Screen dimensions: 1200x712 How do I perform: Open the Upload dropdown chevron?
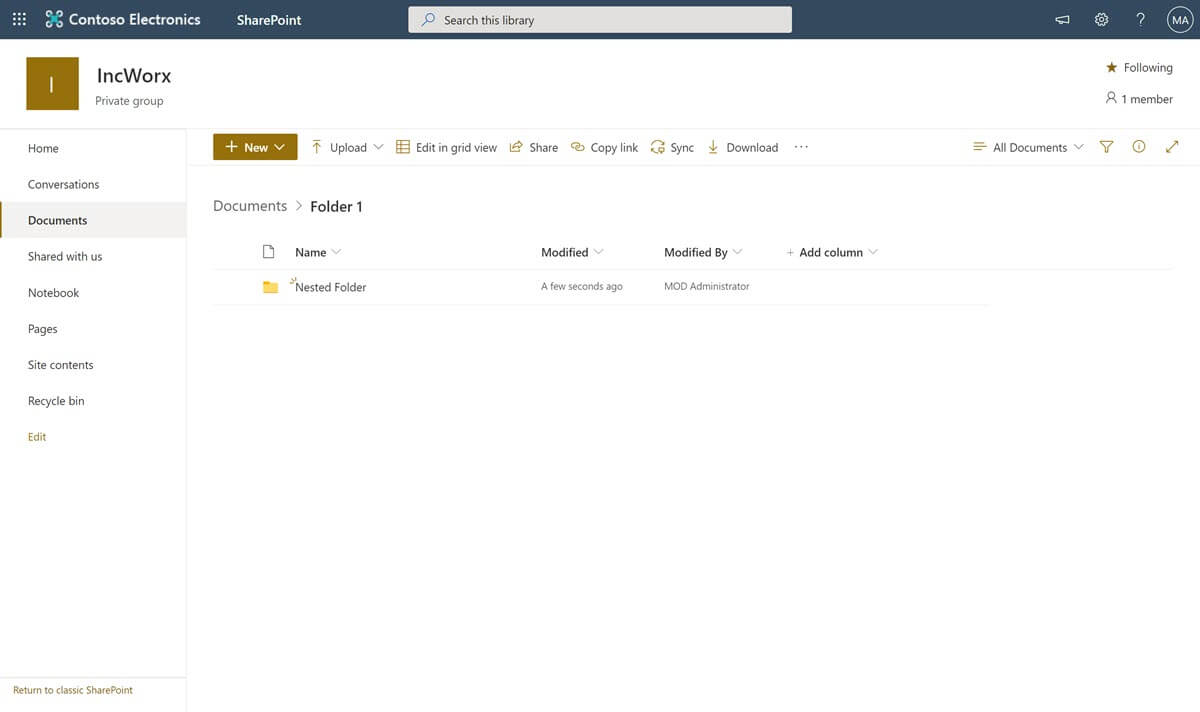379,146
